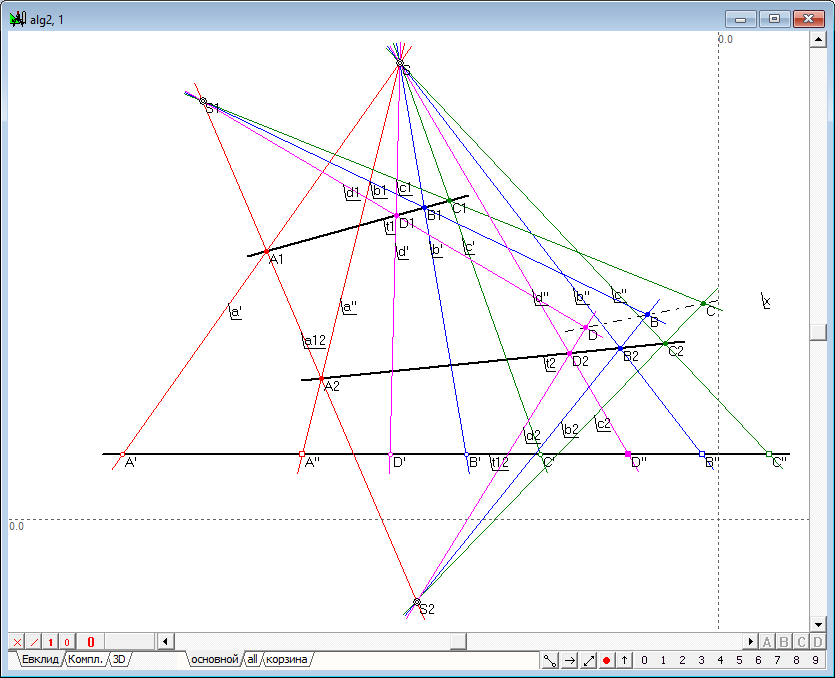Select blue point B2 on line t2
835x678 pixels.
coord(620,348)
